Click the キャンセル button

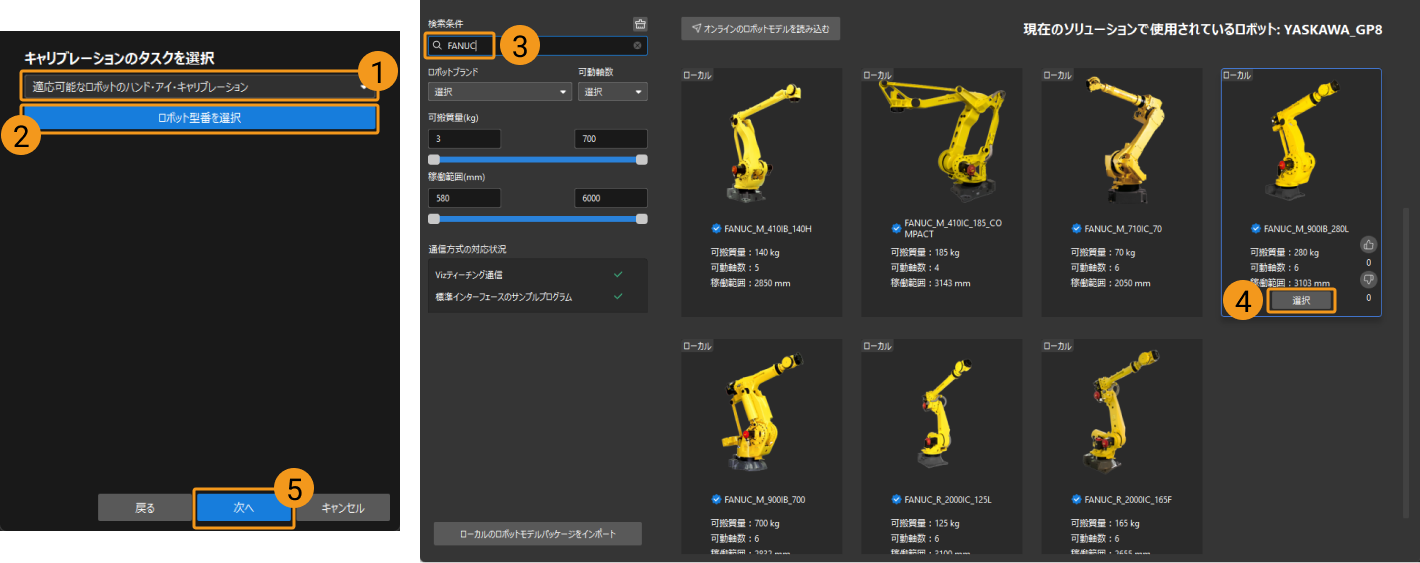point(343,508)
